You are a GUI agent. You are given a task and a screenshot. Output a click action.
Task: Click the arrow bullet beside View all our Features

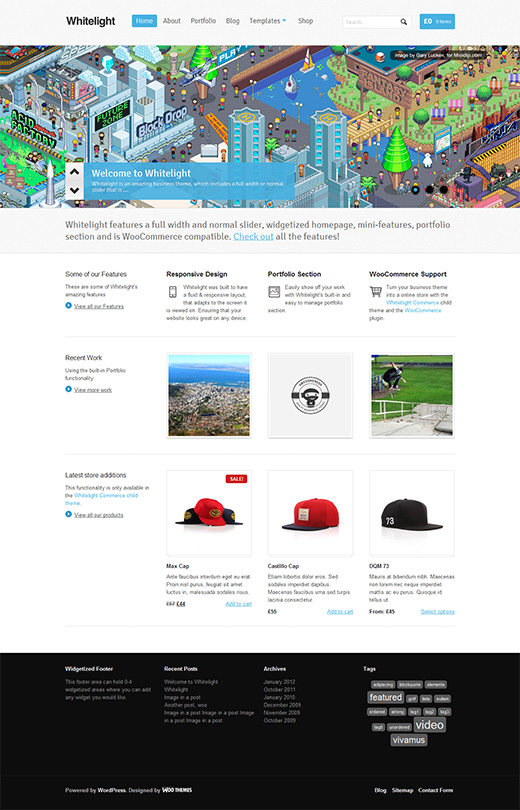click(68, 305)
